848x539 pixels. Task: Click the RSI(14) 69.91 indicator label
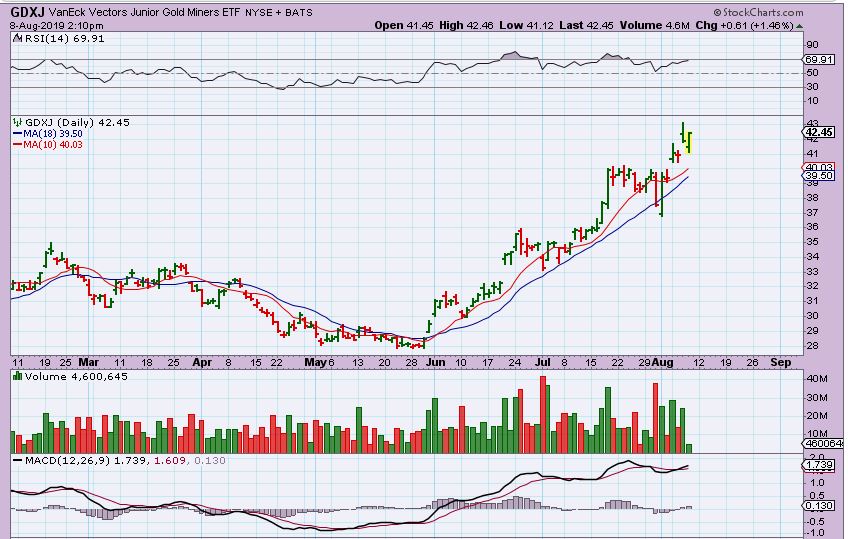pos(65,39)
